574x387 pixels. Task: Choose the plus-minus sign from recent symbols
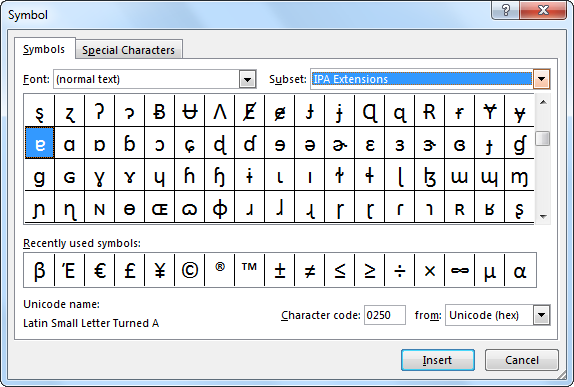280,270
